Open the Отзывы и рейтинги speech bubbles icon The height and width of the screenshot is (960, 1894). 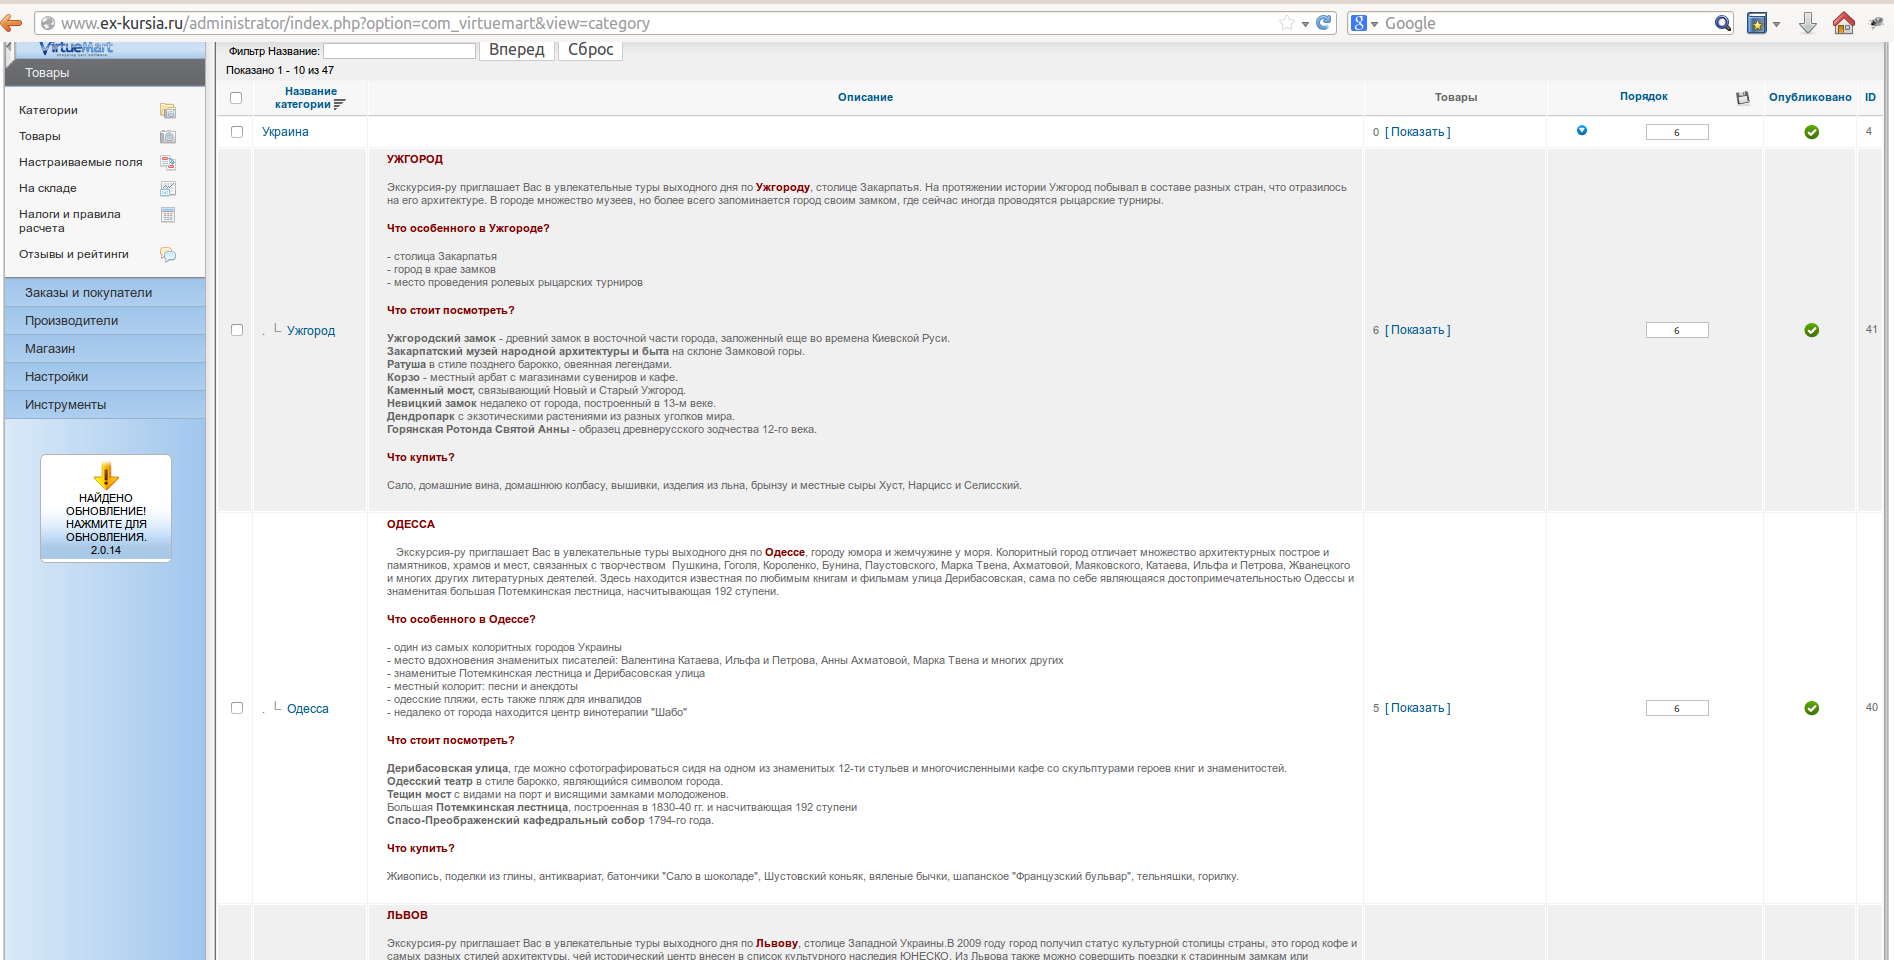pos(168,255)
